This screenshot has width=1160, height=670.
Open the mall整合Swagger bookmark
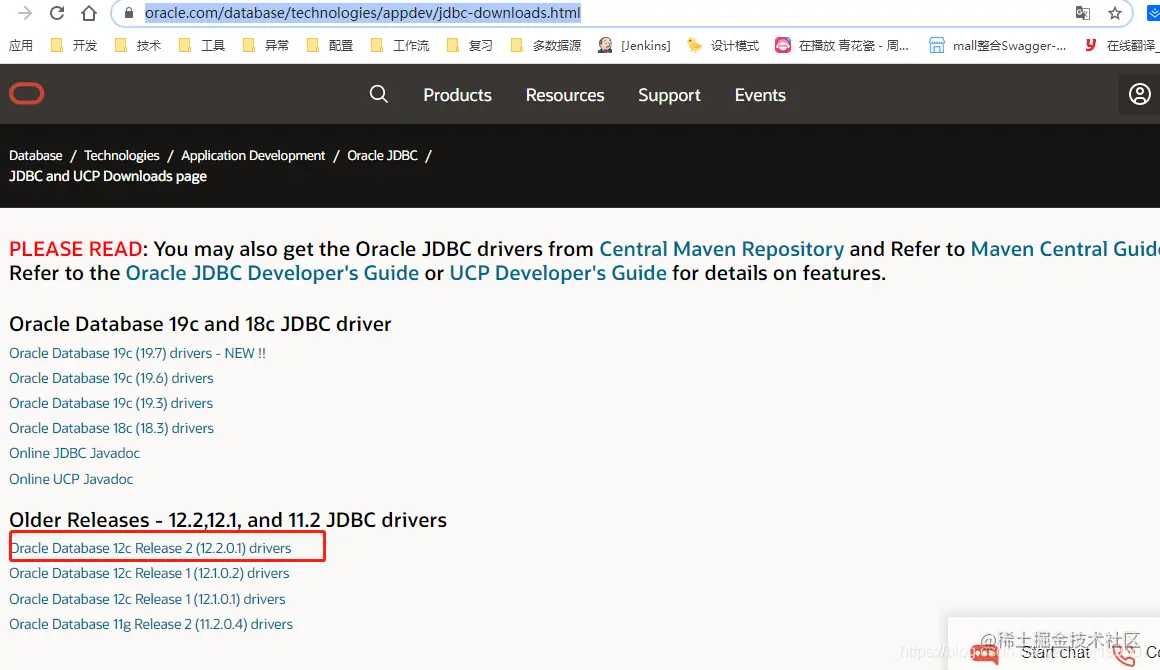pyautogui.click(x=997, y=46)
